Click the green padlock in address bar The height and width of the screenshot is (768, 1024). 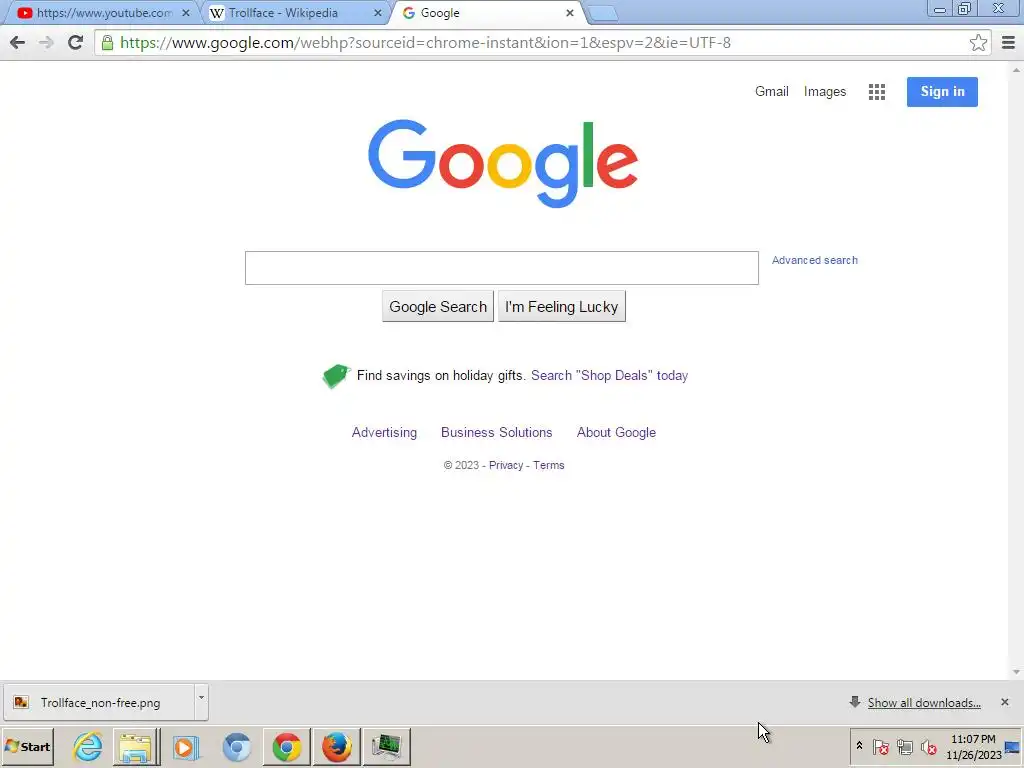pyautogui.click(x=107, y=43)
